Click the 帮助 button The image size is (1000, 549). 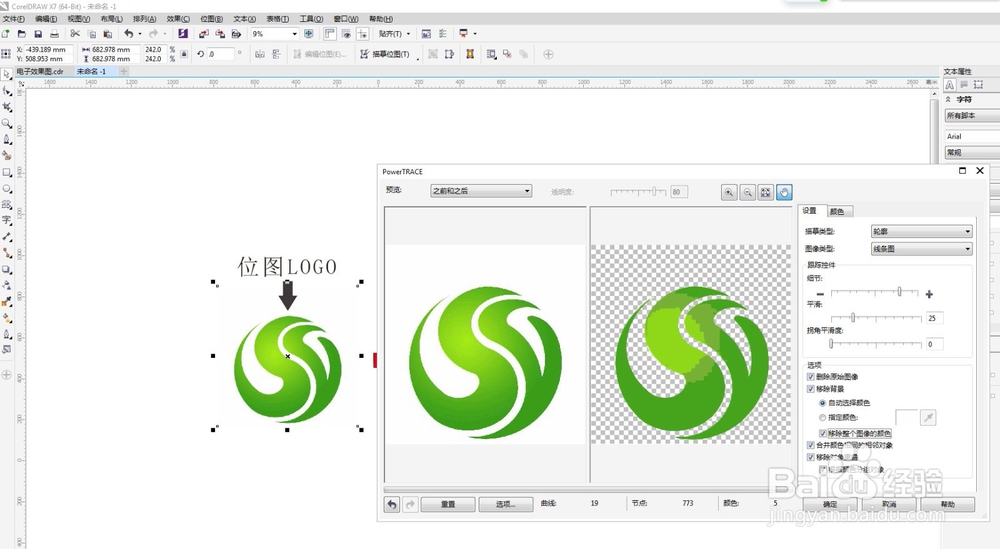tap(948, 504)
